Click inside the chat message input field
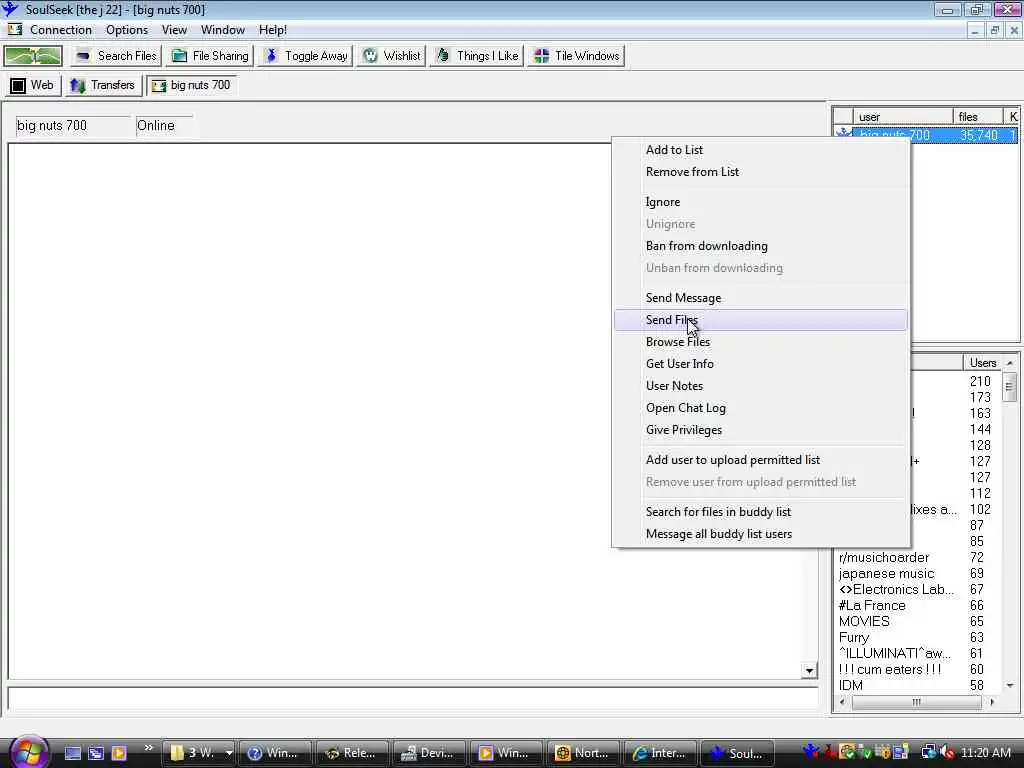 coord(413,698)
